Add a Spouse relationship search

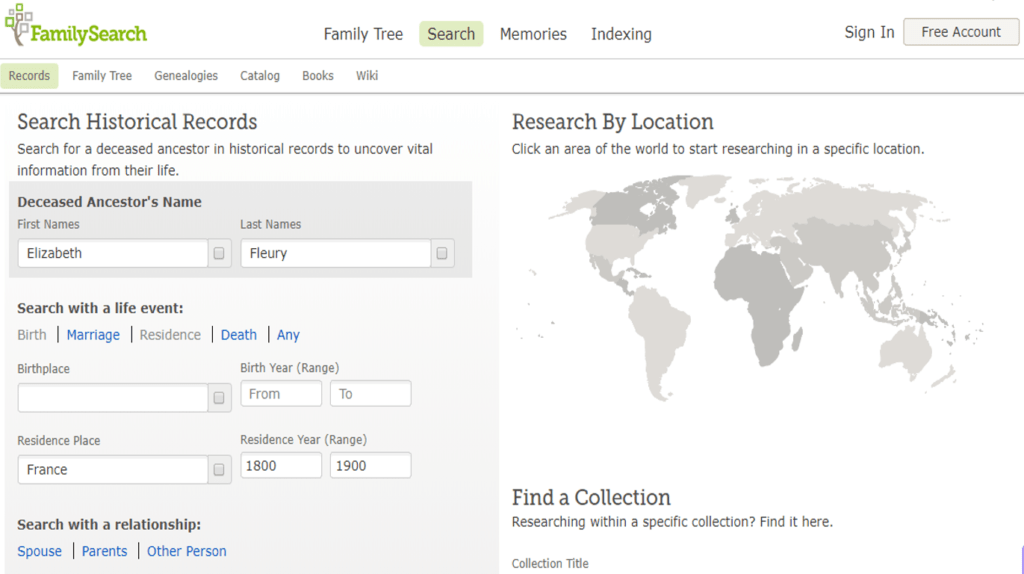[39, 551]
